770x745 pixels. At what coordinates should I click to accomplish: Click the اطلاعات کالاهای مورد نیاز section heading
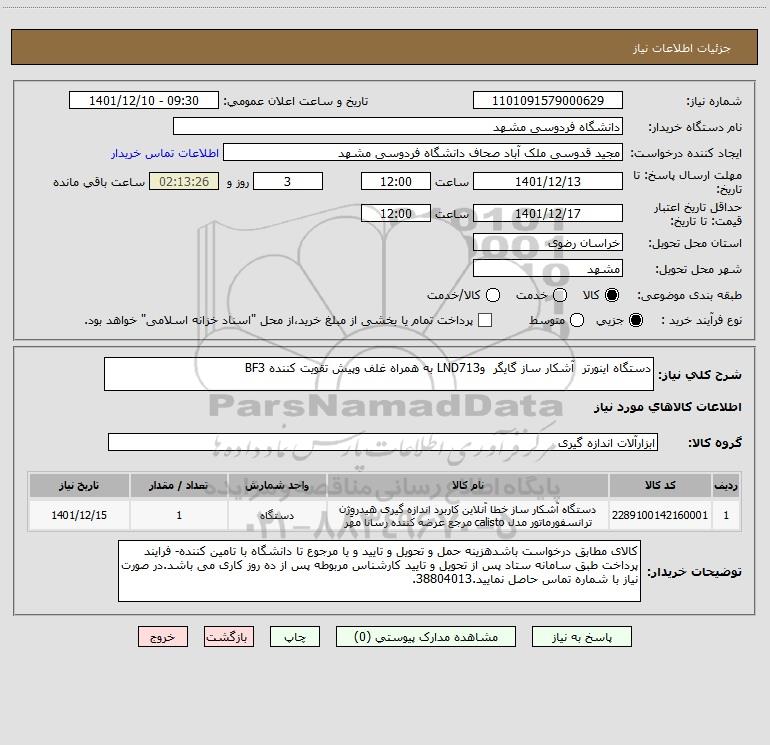point(668,407)
